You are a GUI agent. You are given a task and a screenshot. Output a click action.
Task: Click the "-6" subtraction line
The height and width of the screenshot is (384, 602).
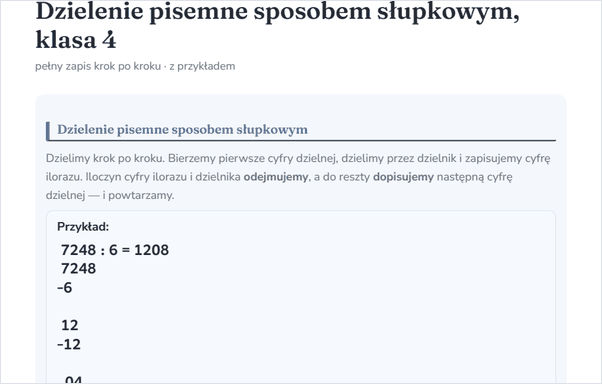click(x=64, y=287)
